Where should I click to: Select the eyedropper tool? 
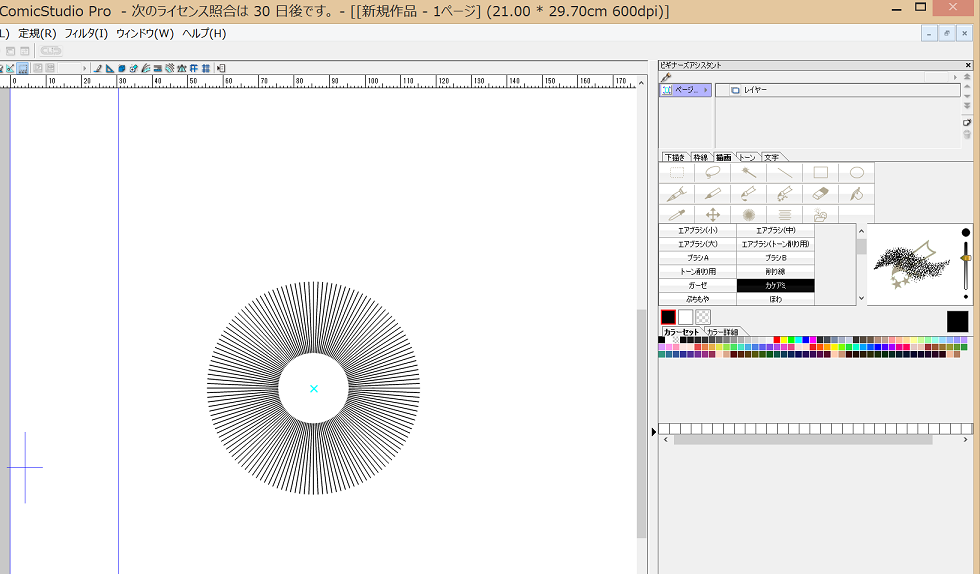tap(677, 215)
